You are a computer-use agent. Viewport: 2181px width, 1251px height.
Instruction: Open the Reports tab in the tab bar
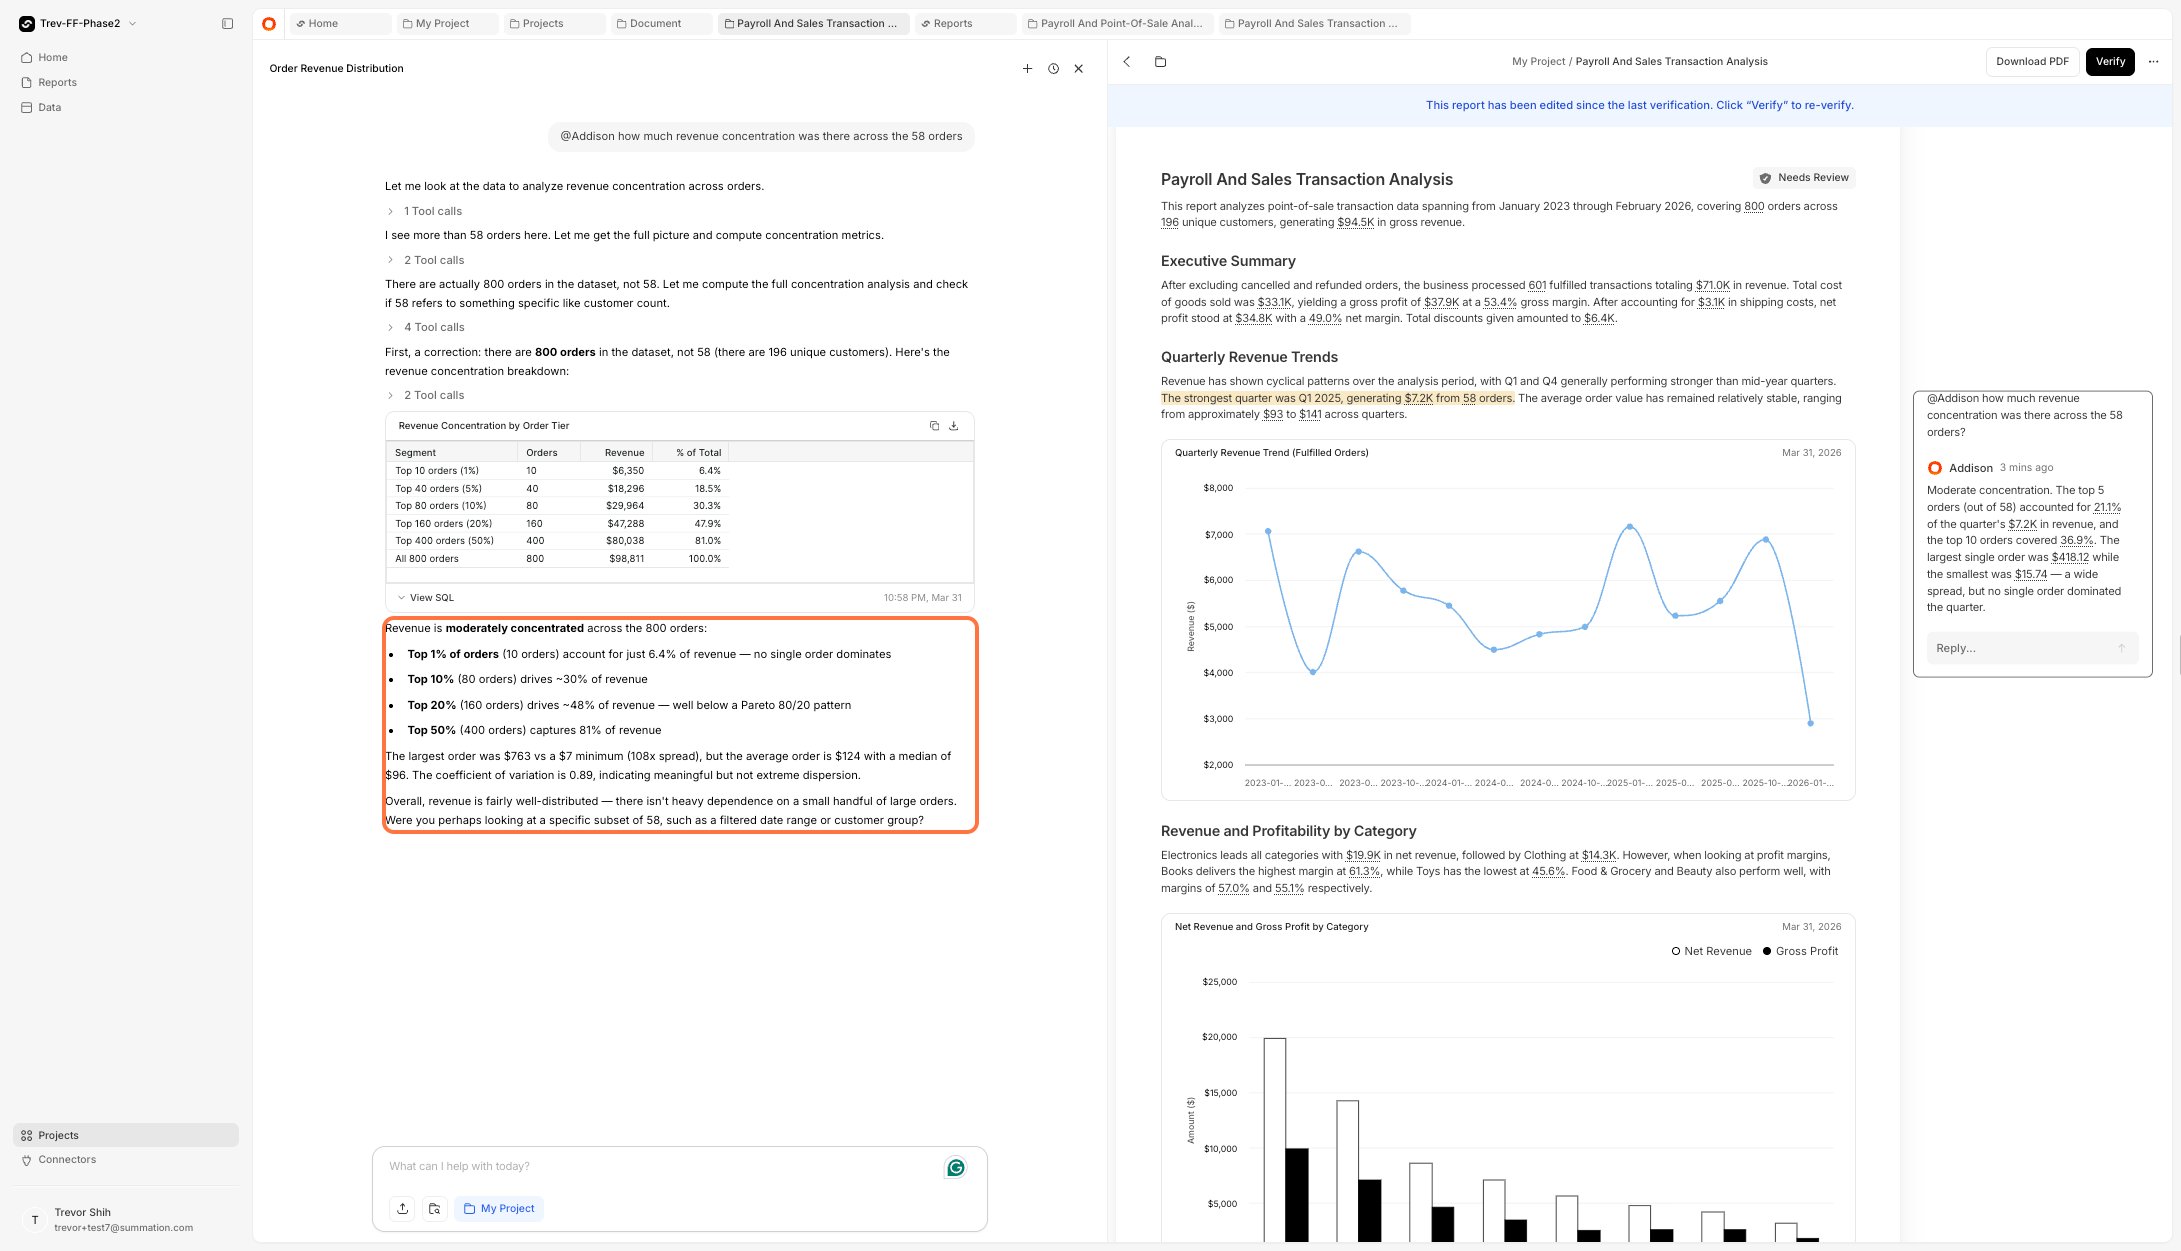(x=965, y=23)
